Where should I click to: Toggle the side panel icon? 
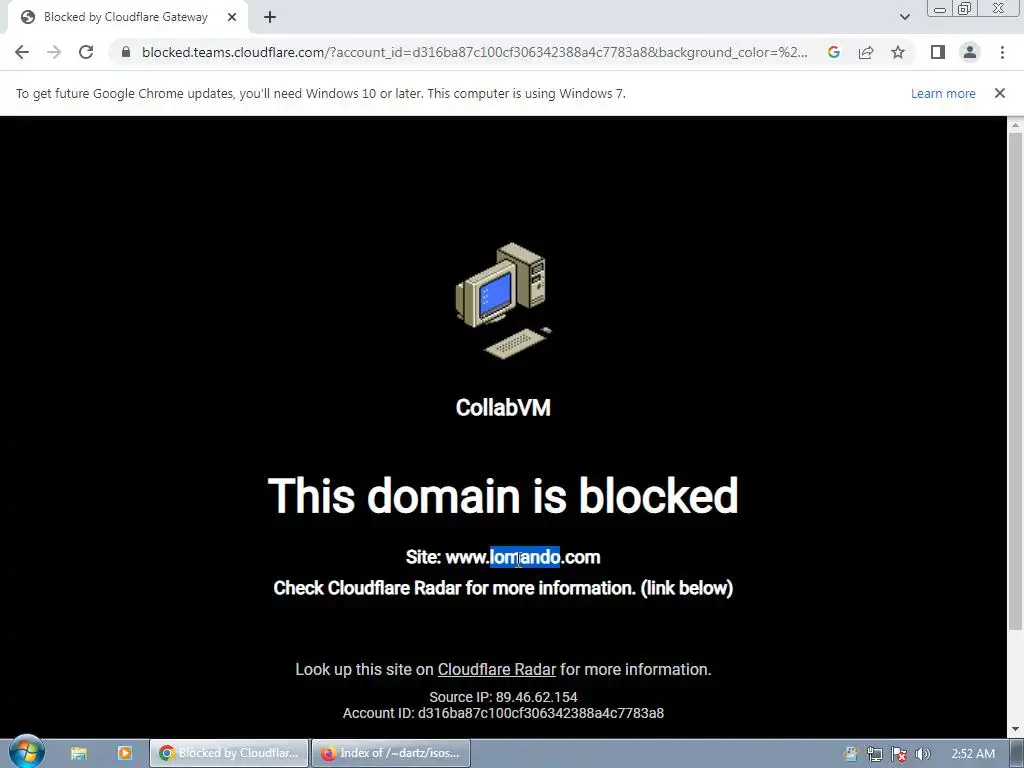(x=938, y=52)
